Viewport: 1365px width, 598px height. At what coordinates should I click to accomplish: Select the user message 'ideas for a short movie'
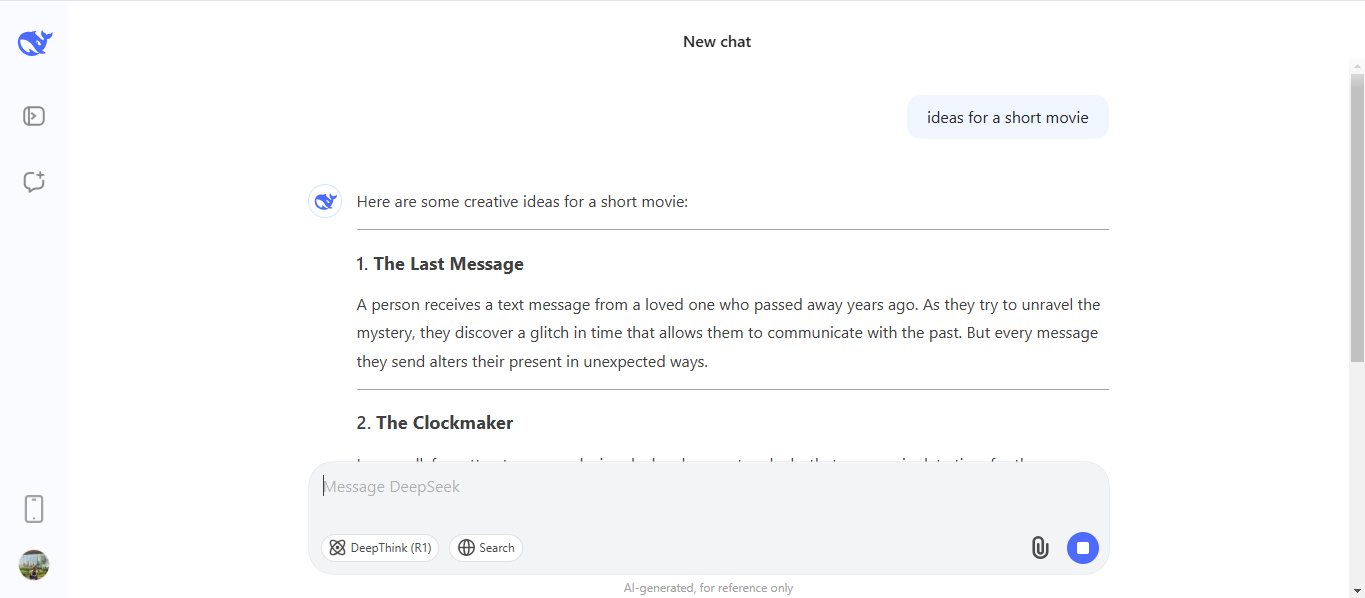click(x=1008, y=117)
